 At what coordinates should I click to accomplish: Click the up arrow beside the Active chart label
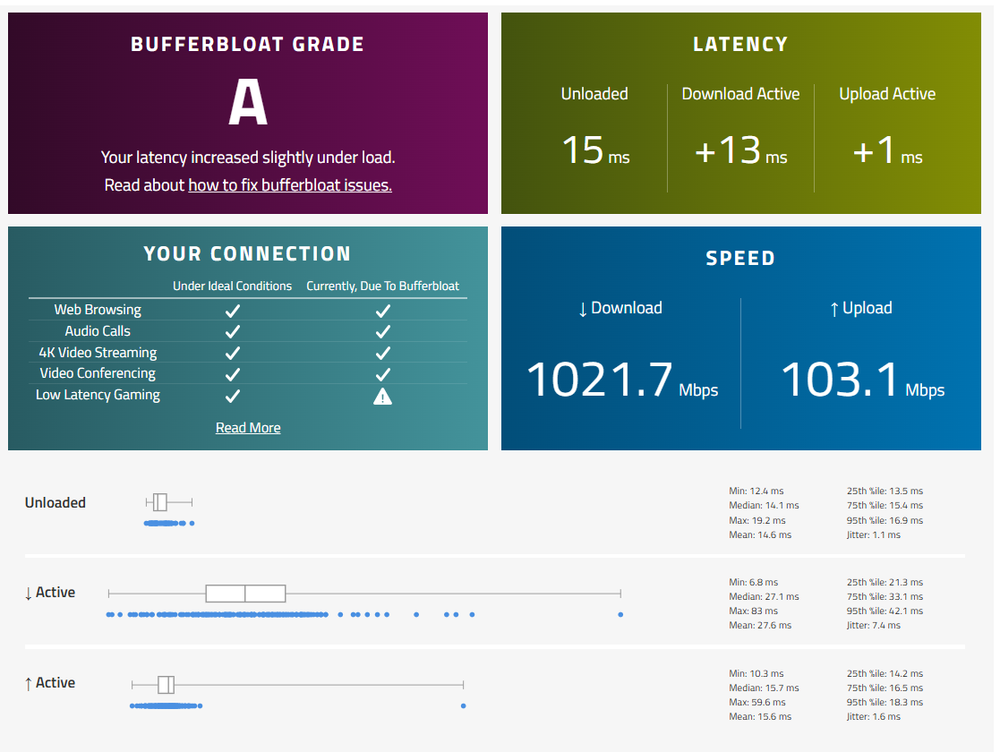tap(29, 683)
